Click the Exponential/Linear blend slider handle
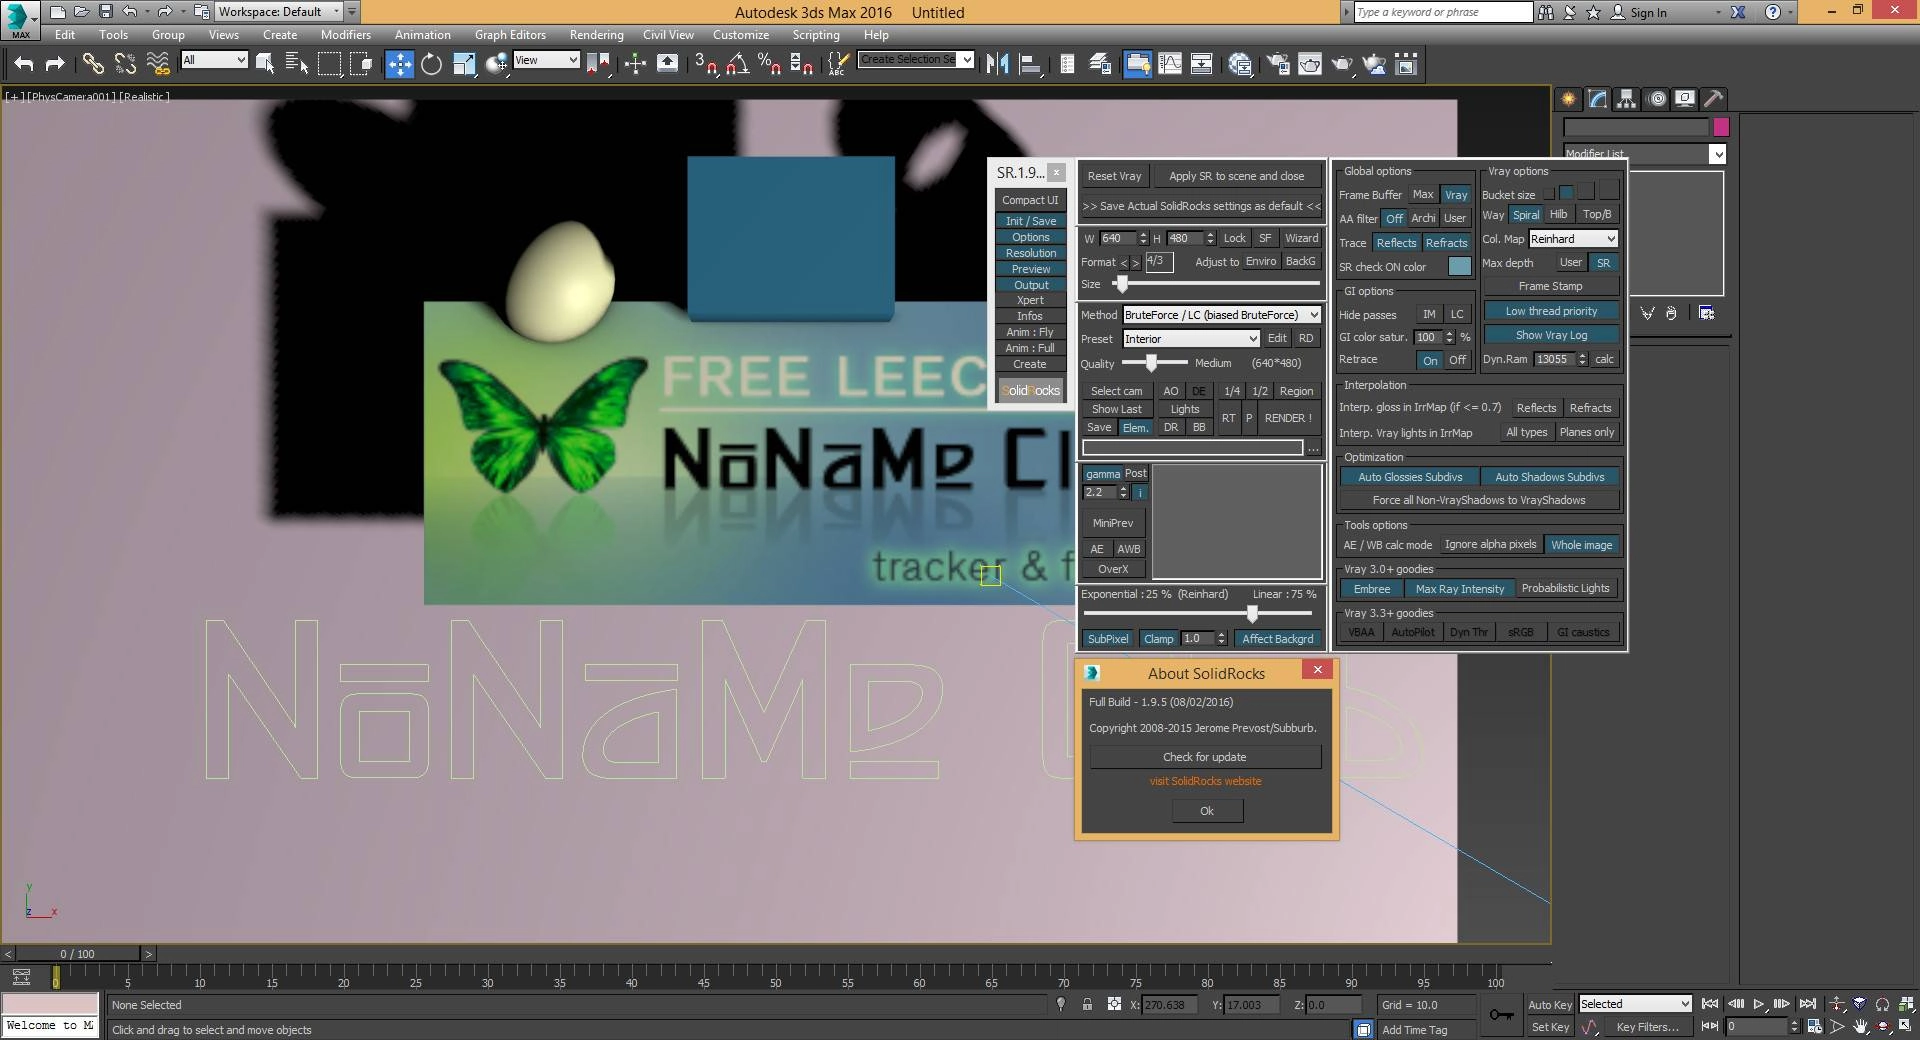Viewport: 1920px width, 1040px height. click(x=1252, y=613)
